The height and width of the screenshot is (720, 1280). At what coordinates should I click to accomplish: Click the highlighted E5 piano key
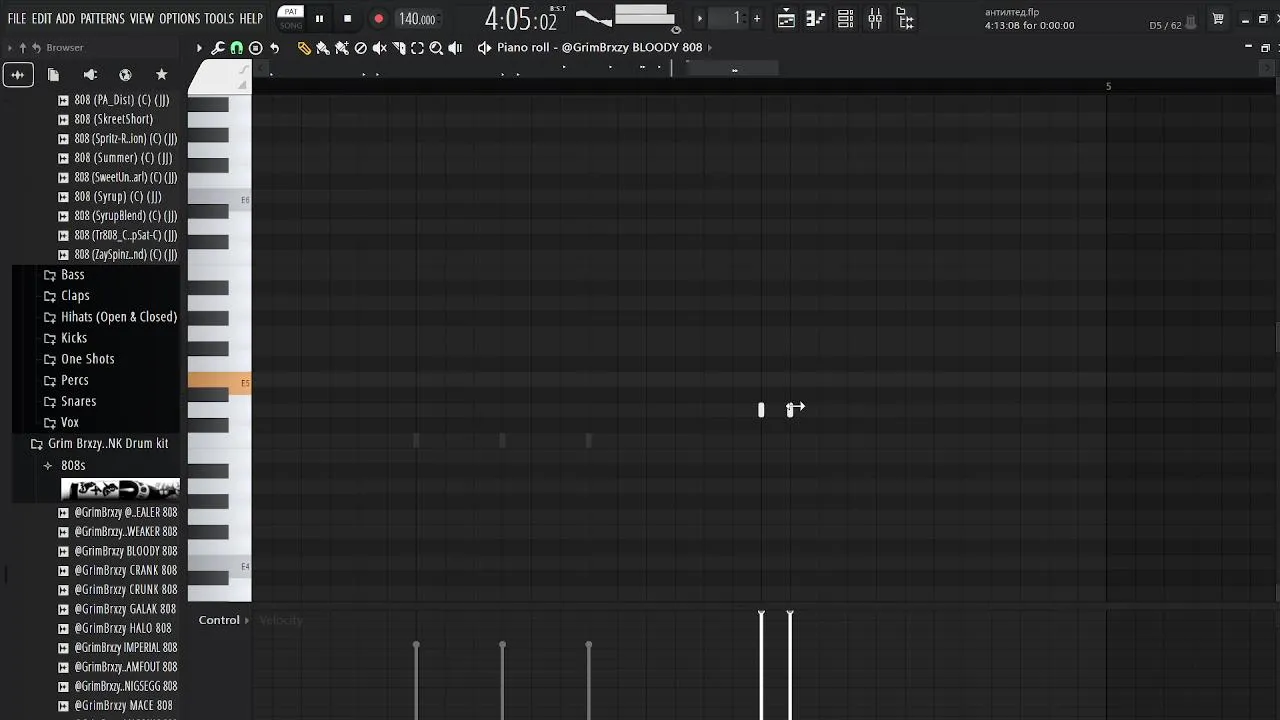(x=220, y=382)
